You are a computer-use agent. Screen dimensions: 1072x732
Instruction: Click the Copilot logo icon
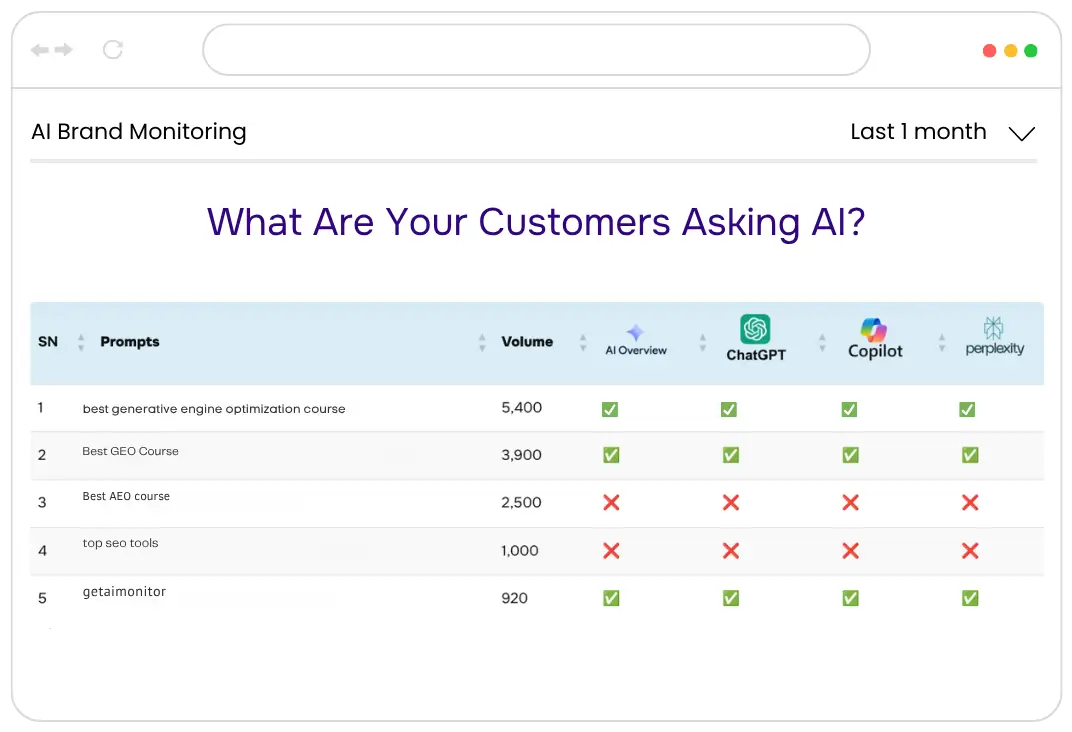(x=874, y=329)
